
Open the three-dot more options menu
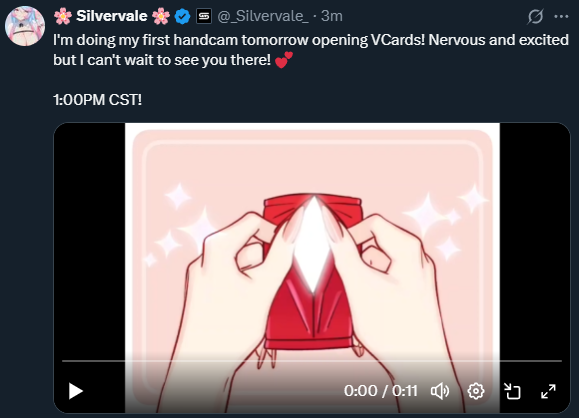(x=561, y=17)
